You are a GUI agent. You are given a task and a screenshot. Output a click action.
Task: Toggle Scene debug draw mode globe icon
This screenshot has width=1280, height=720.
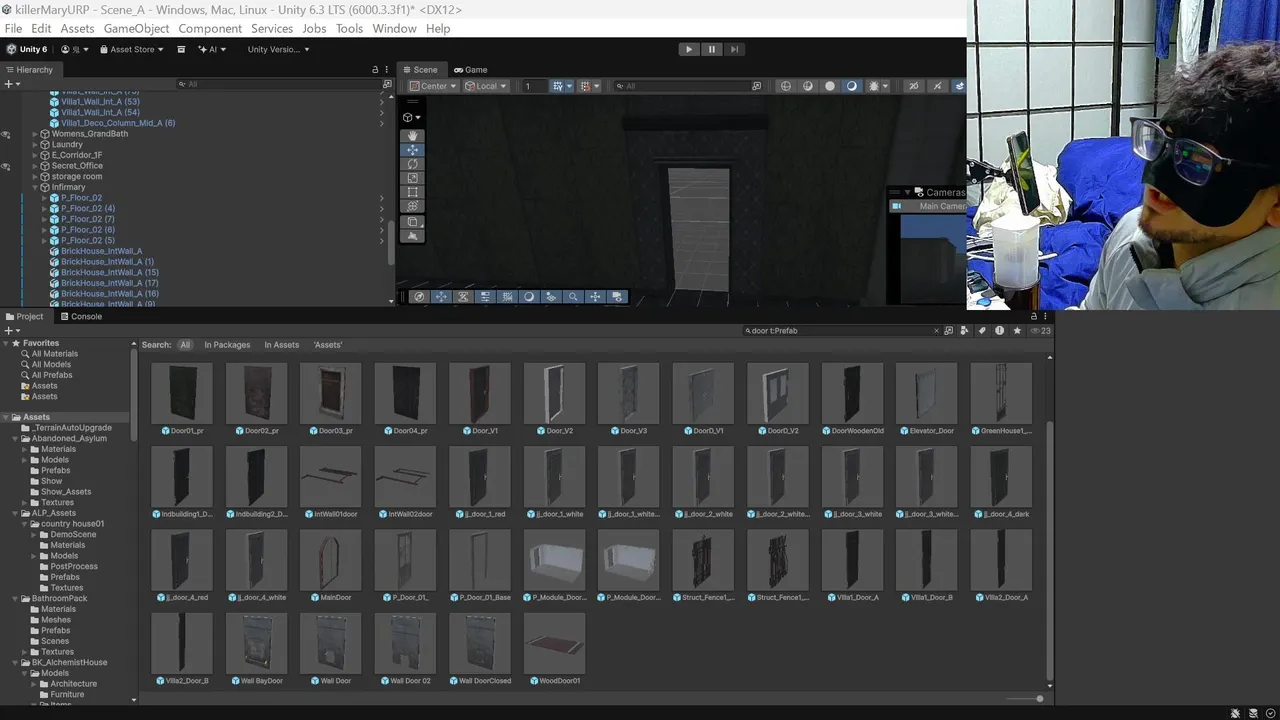pyautogui.click(x=786, y=86)
